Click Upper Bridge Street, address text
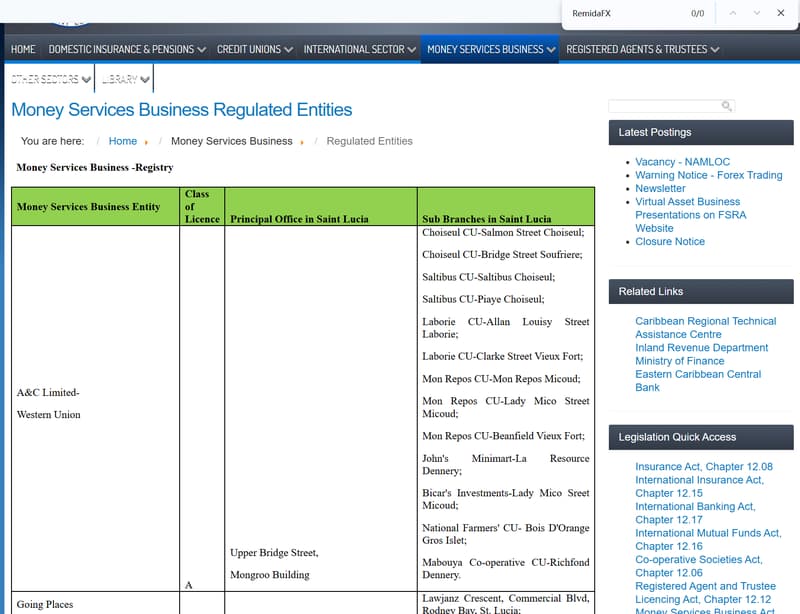 pyautogui.click(x=274, y=553)
